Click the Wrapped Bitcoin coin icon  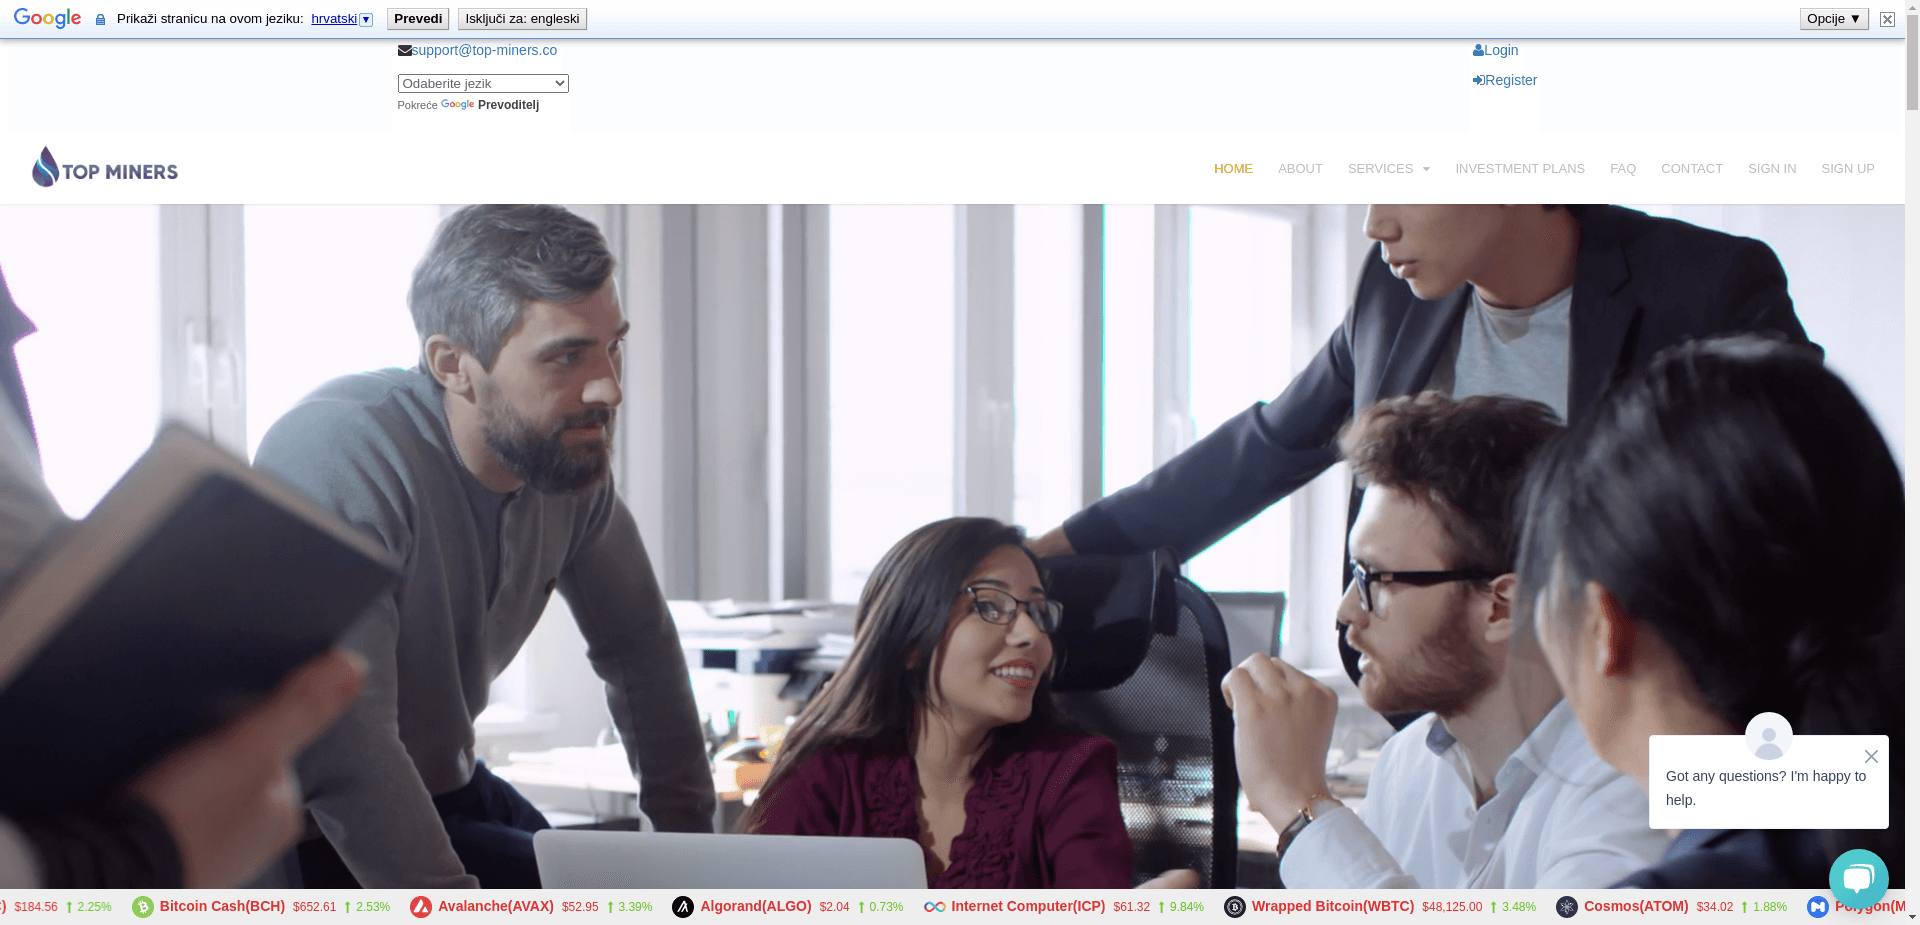coord(1235,907)
